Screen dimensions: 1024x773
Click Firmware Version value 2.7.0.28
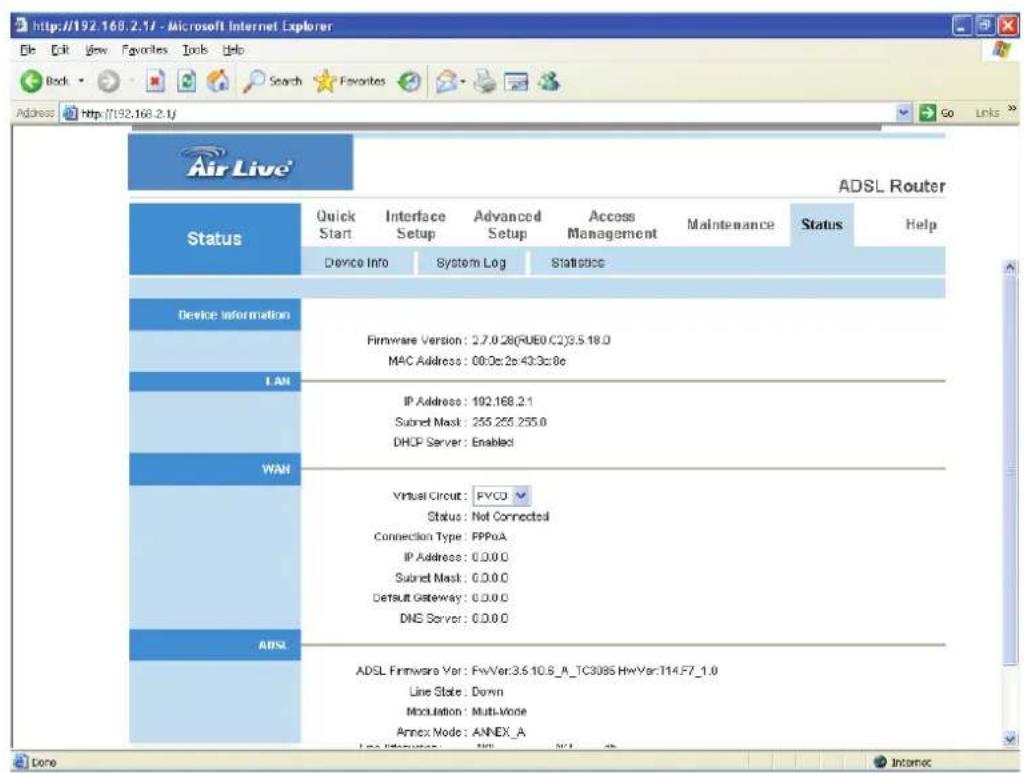(541, 340)
